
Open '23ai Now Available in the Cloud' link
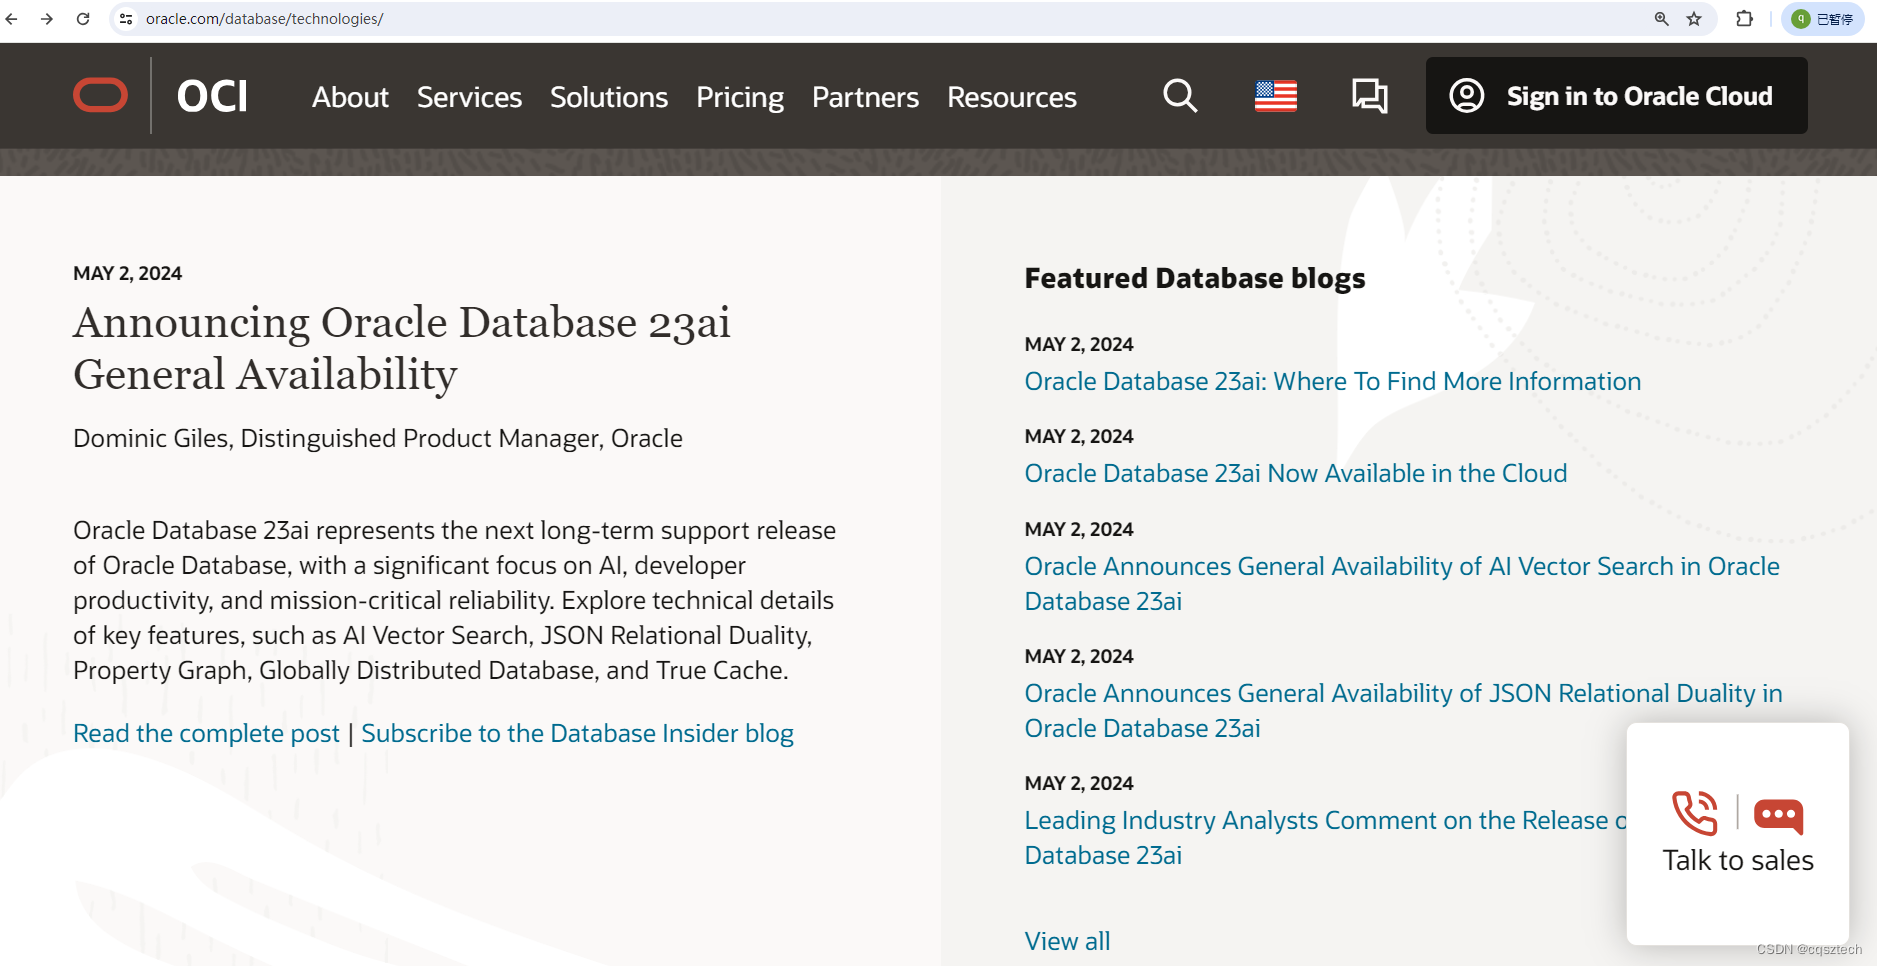pos(1296,473)
